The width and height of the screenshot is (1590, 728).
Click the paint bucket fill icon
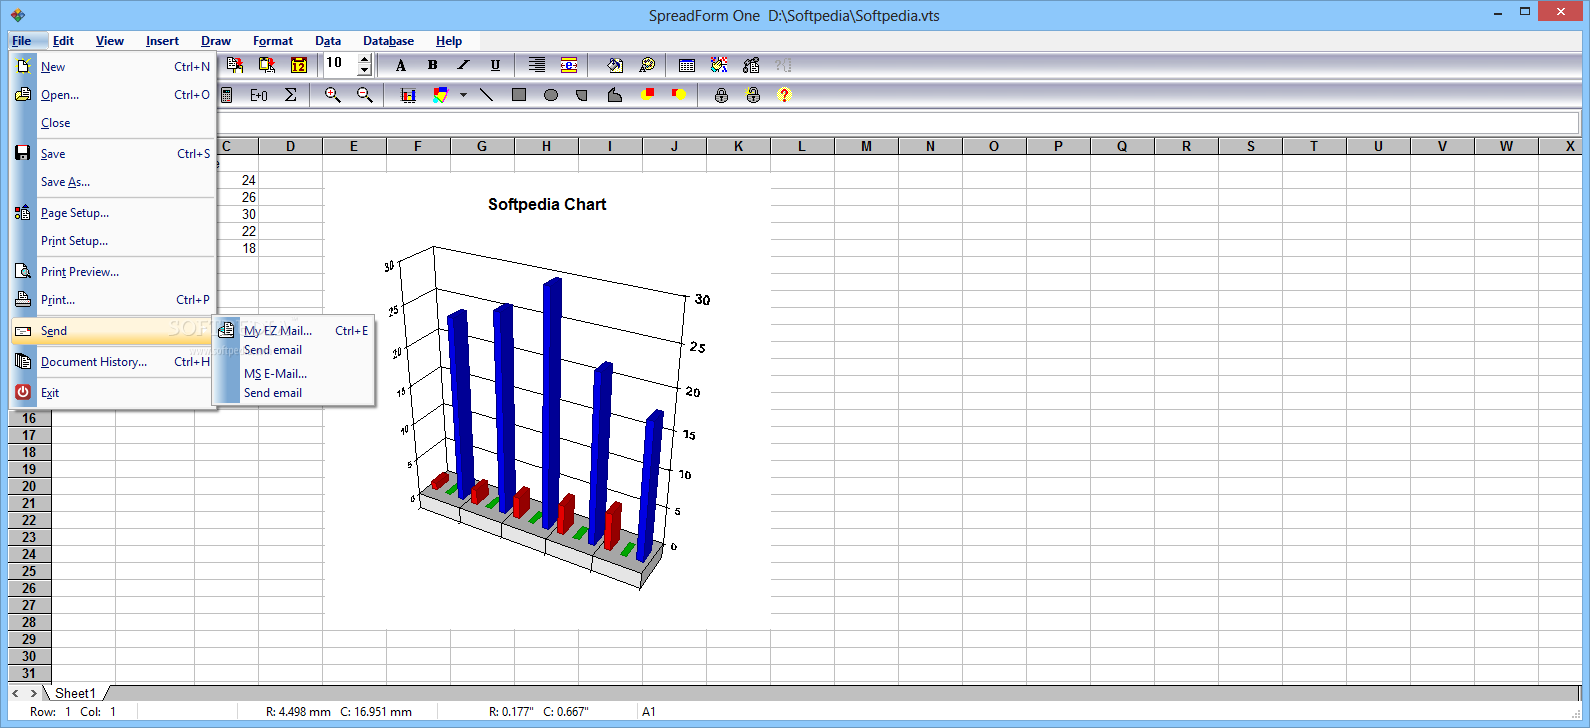coord(615,65)
